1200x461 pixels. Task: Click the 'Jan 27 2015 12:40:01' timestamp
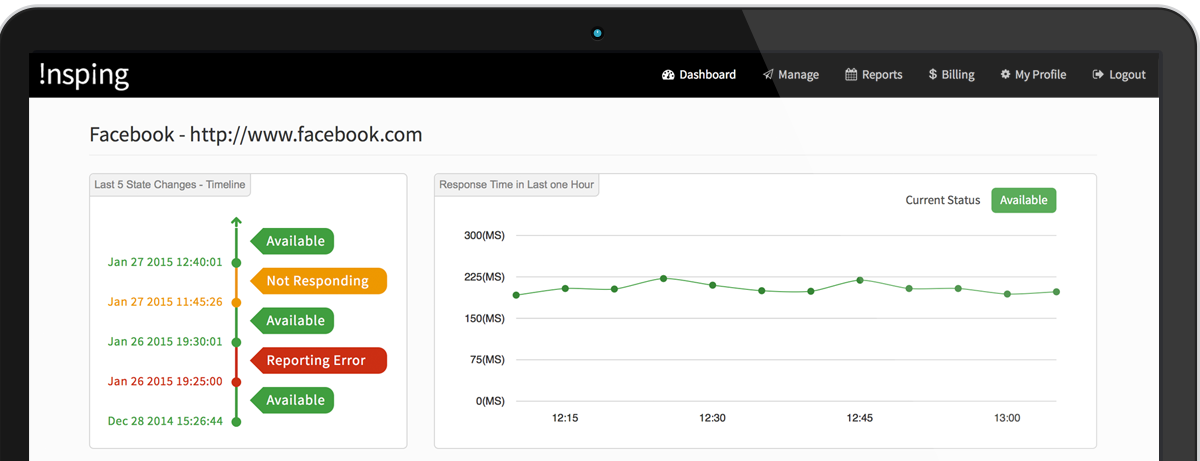point(165,262)
